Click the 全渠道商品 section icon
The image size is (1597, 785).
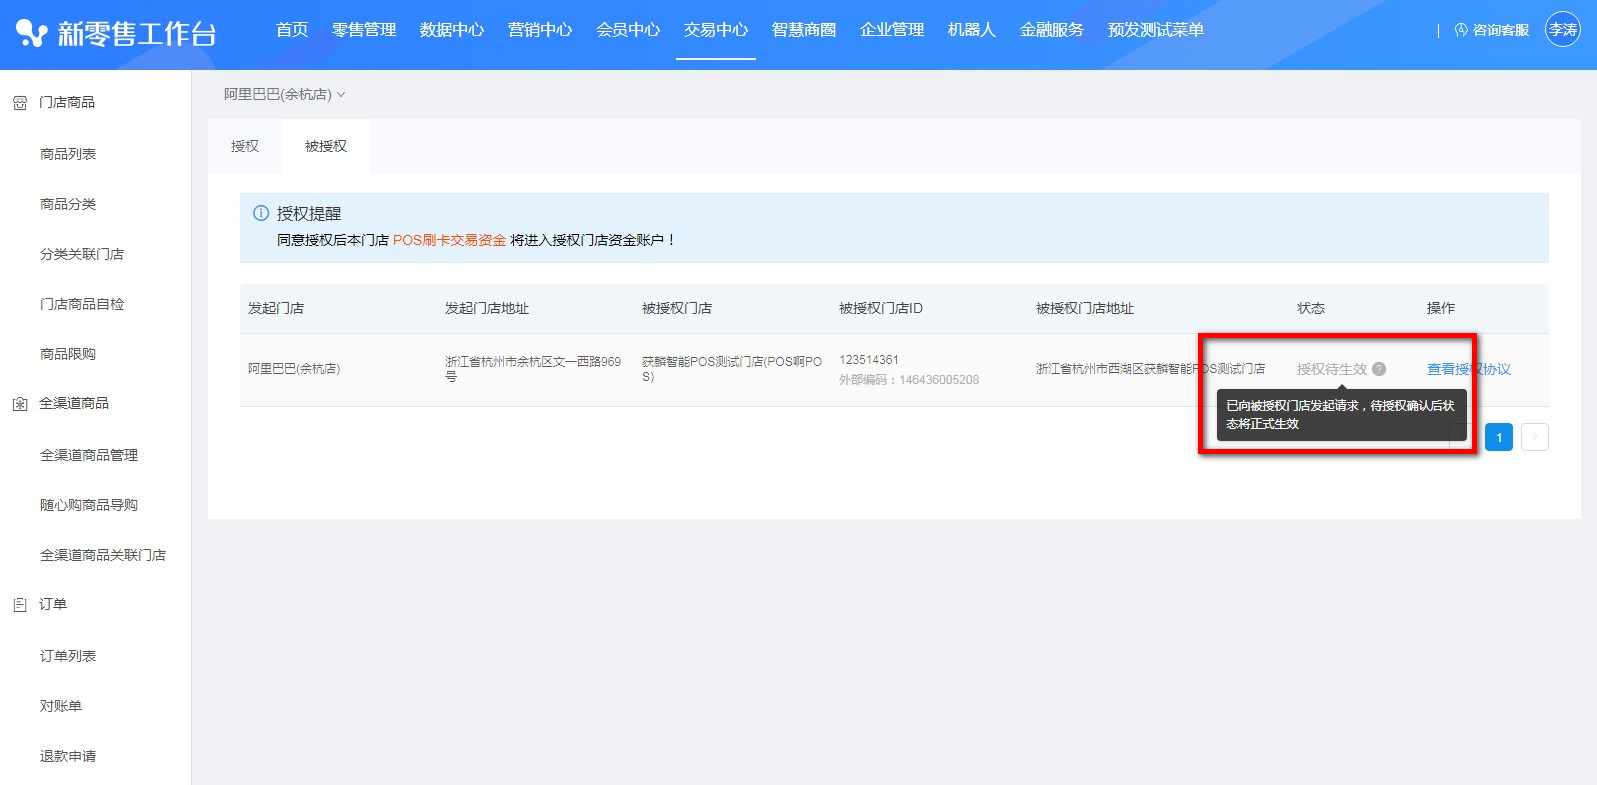tap(20, 404)
